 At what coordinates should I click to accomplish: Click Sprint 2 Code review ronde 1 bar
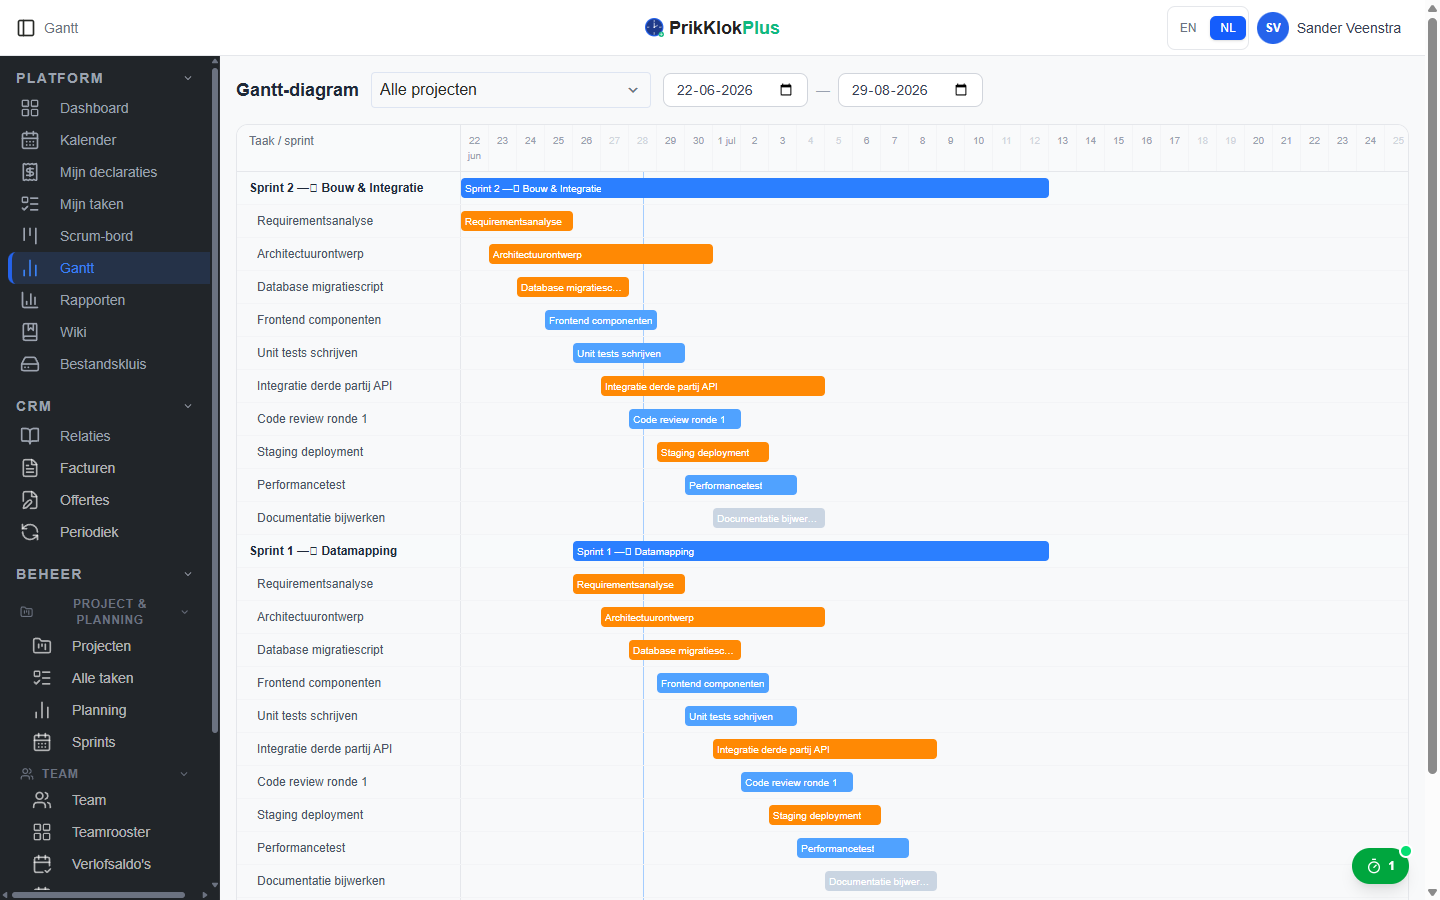click(685, 419)
